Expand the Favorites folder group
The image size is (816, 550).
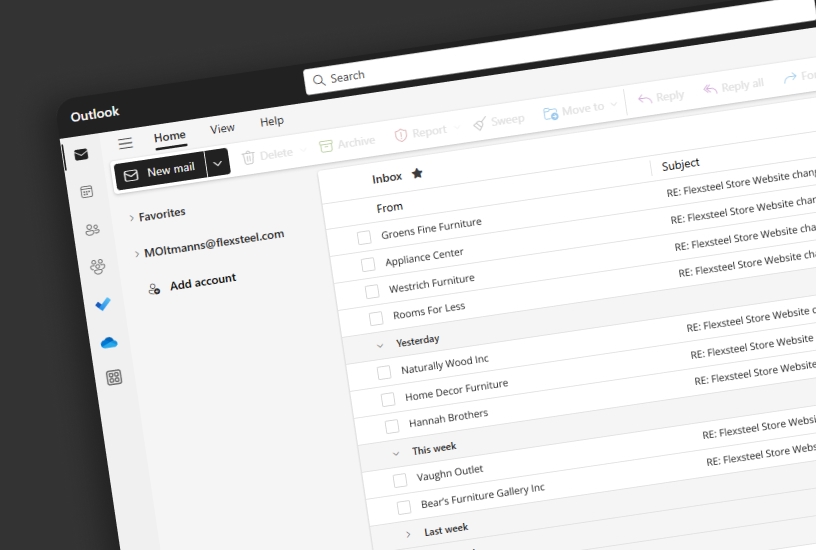132,218
